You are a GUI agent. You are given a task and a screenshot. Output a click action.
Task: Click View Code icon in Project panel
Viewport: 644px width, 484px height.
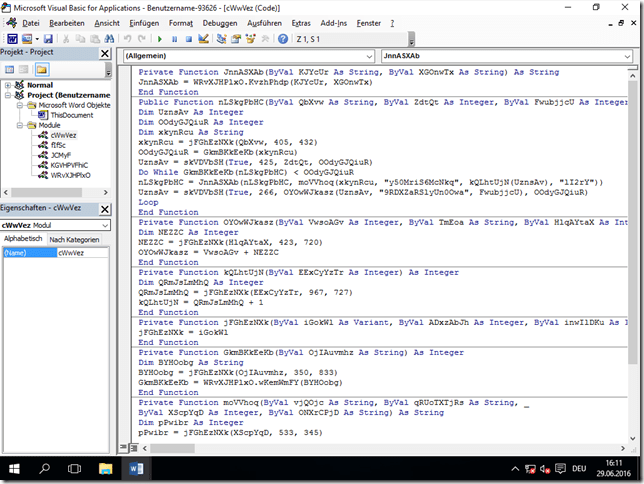pos(10,70)
